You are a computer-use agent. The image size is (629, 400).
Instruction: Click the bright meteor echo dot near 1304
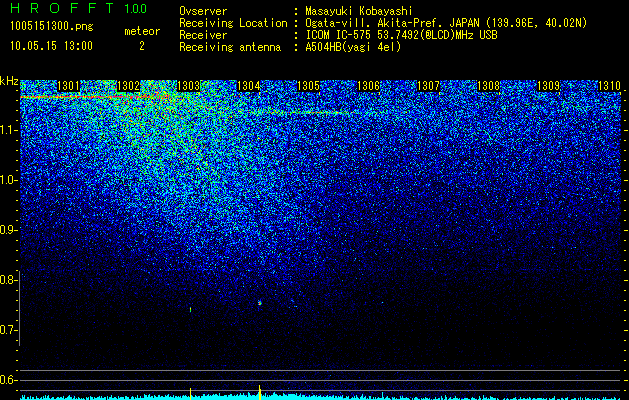point(260,303)
